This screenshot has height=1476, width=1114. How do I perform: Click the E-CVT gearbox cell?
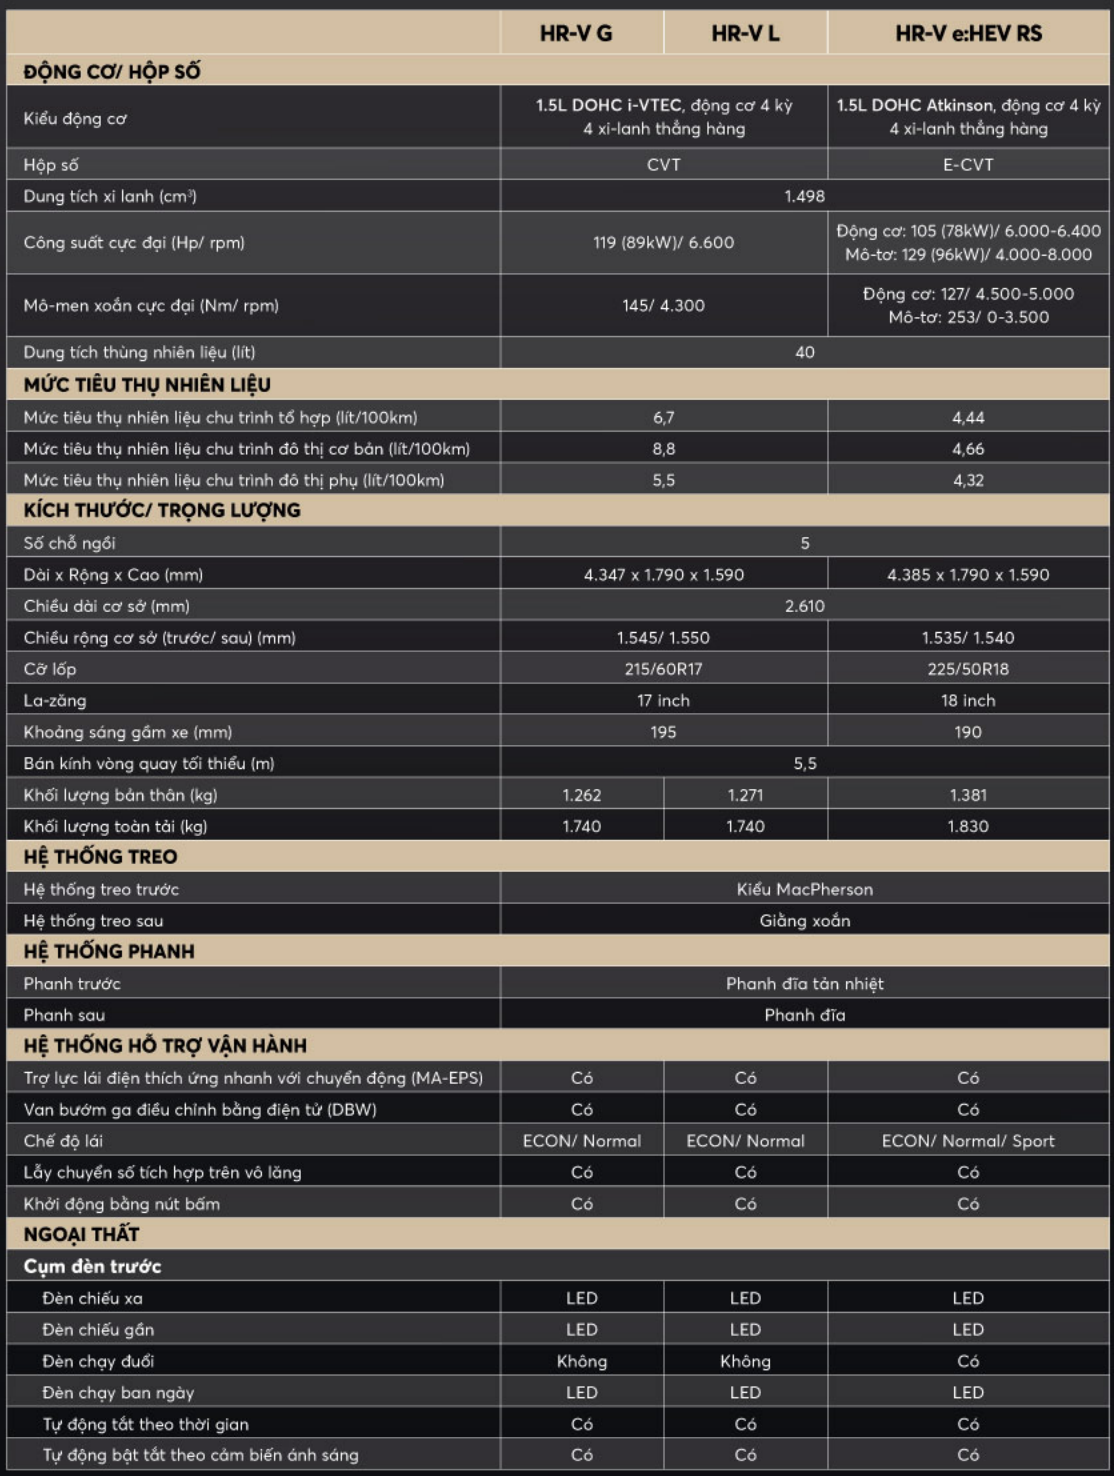[968, 165]
